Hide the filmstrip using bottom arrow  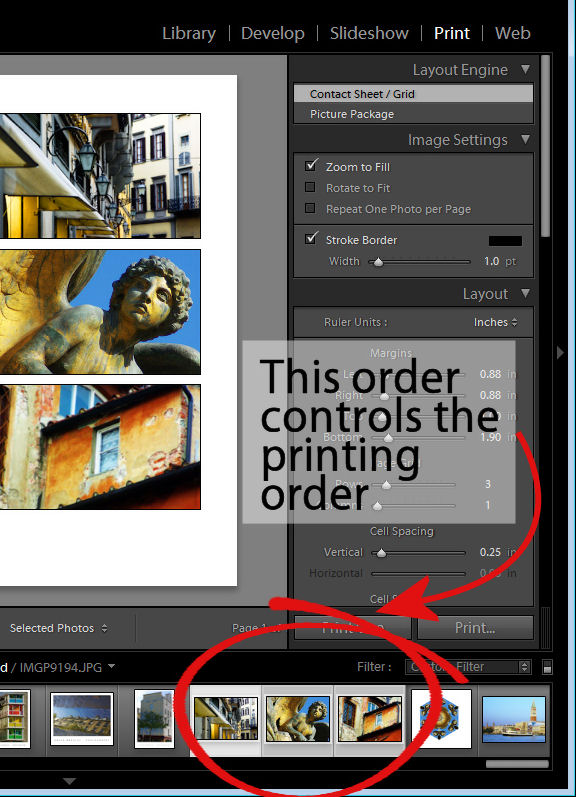pos(70,781)
